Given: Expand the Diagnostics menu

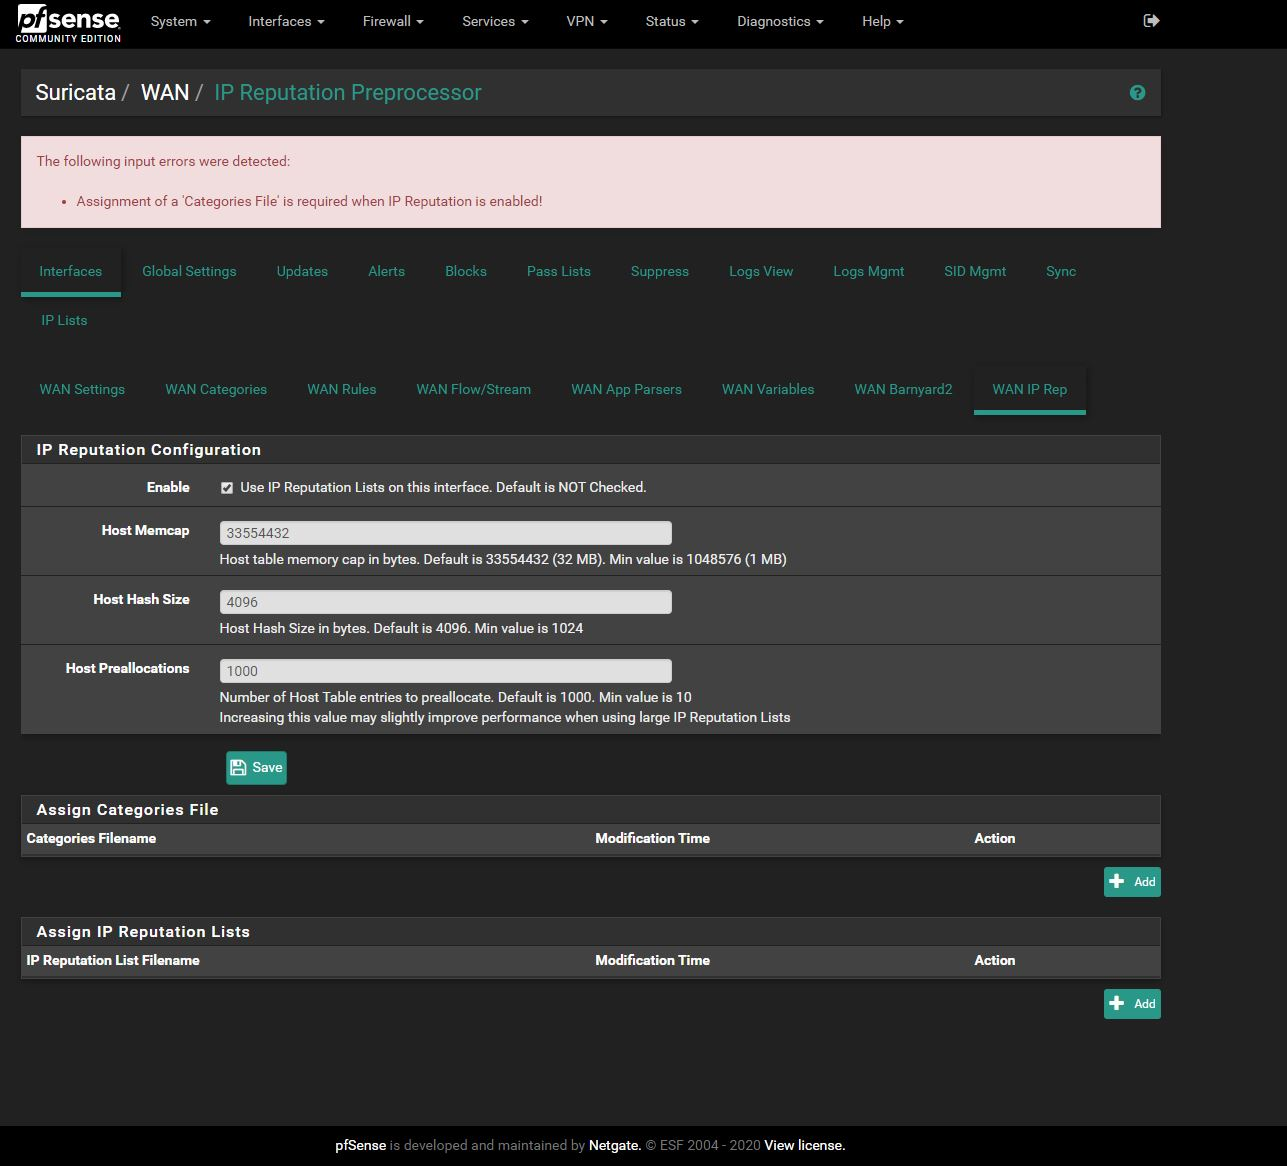Looking at the screenshot, I should pos(780,21).
